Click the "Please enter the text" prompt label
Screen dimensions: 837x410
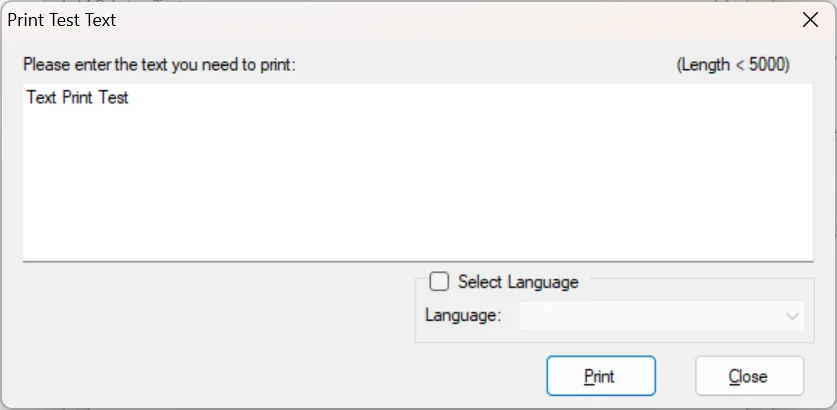tap(160, 65)
